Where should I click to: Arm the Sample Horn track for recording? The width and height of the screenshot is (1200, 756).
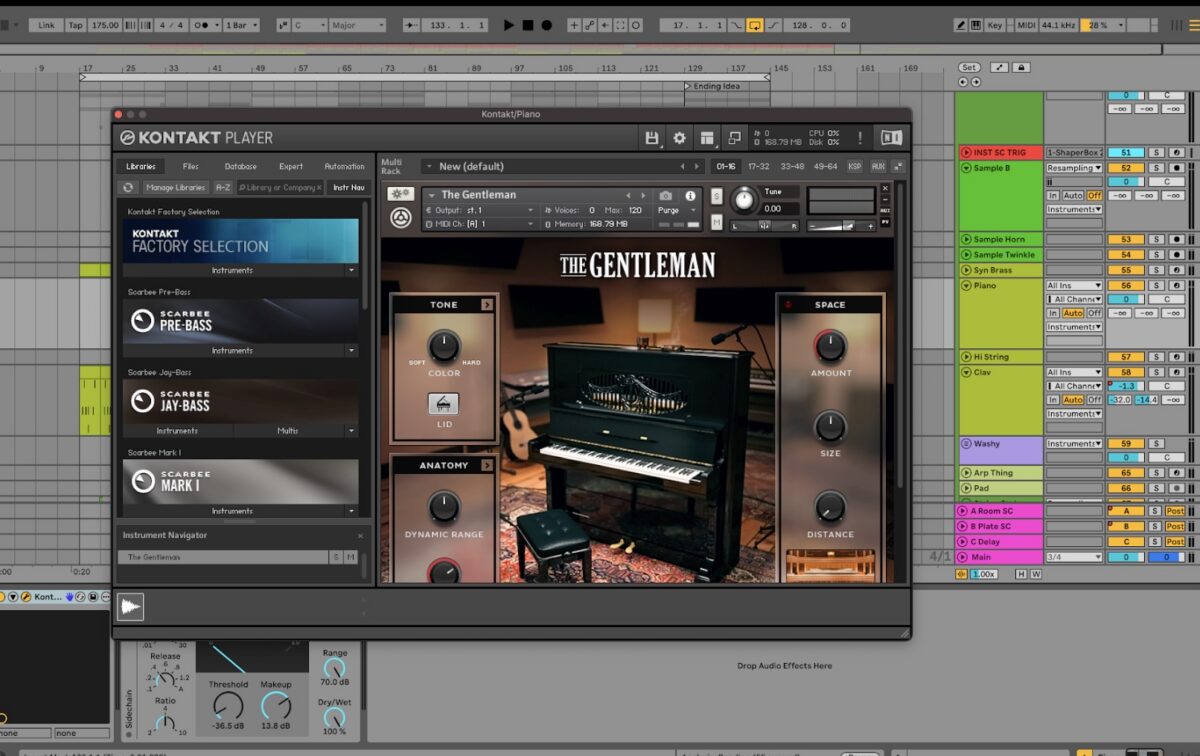tap(1175, 240)
